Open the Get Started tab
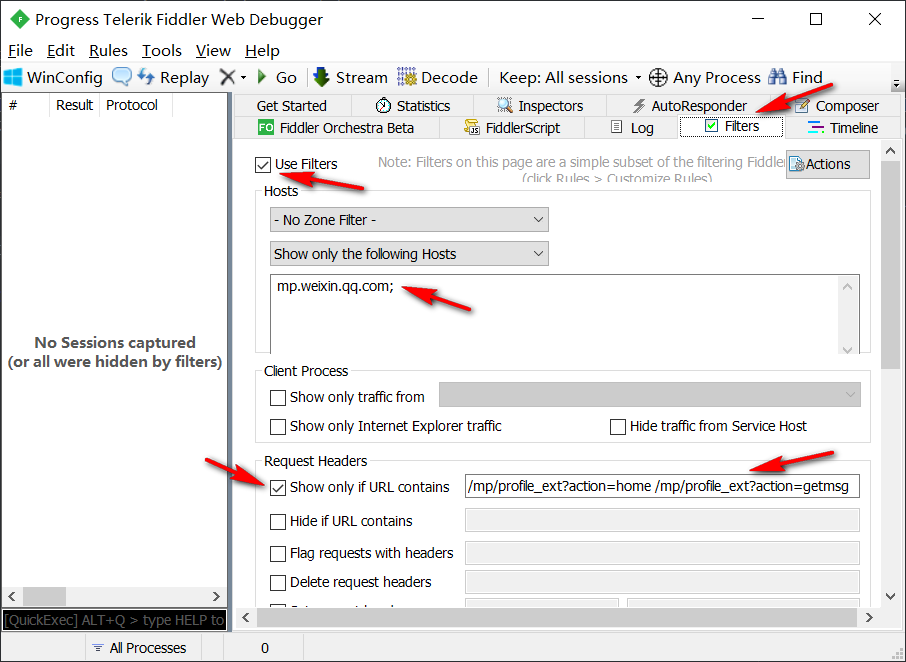 coord(292,106)
